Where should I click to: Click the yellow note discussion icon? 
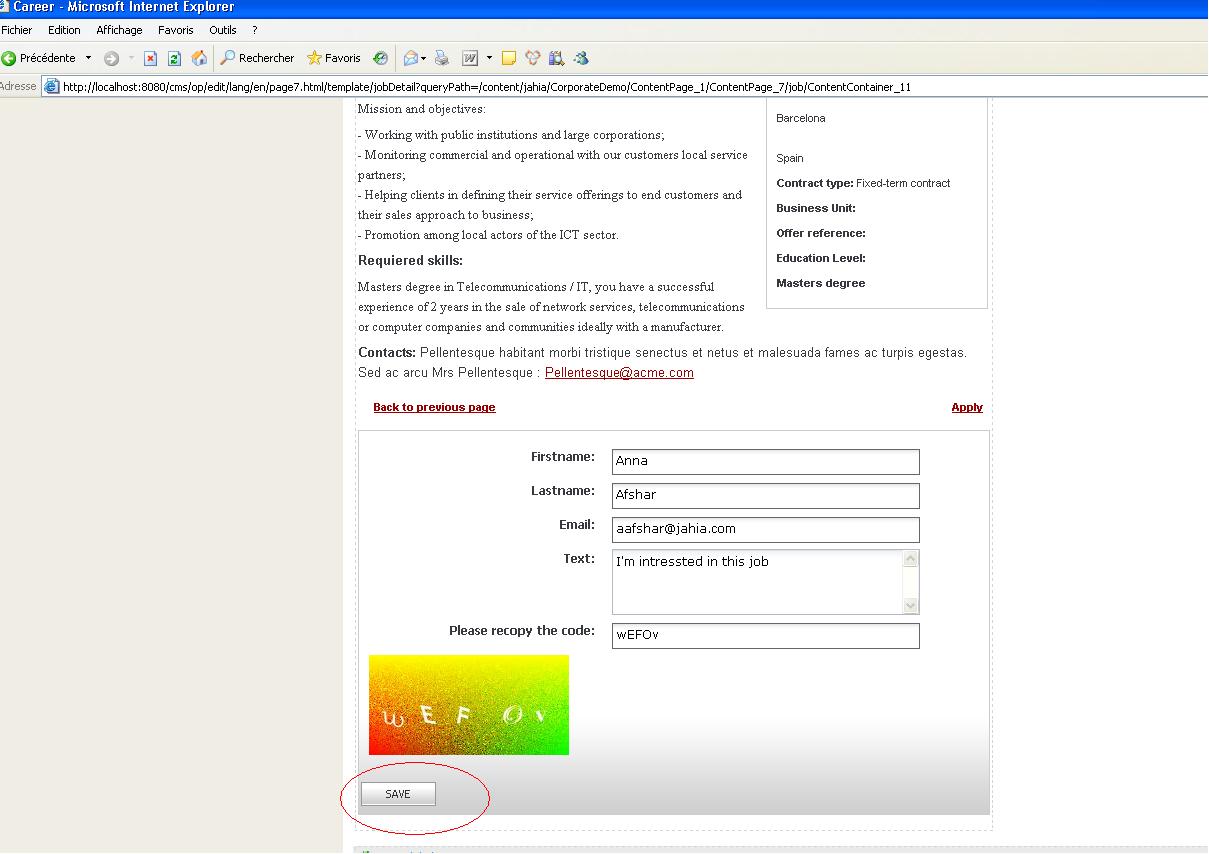[509, 58]
